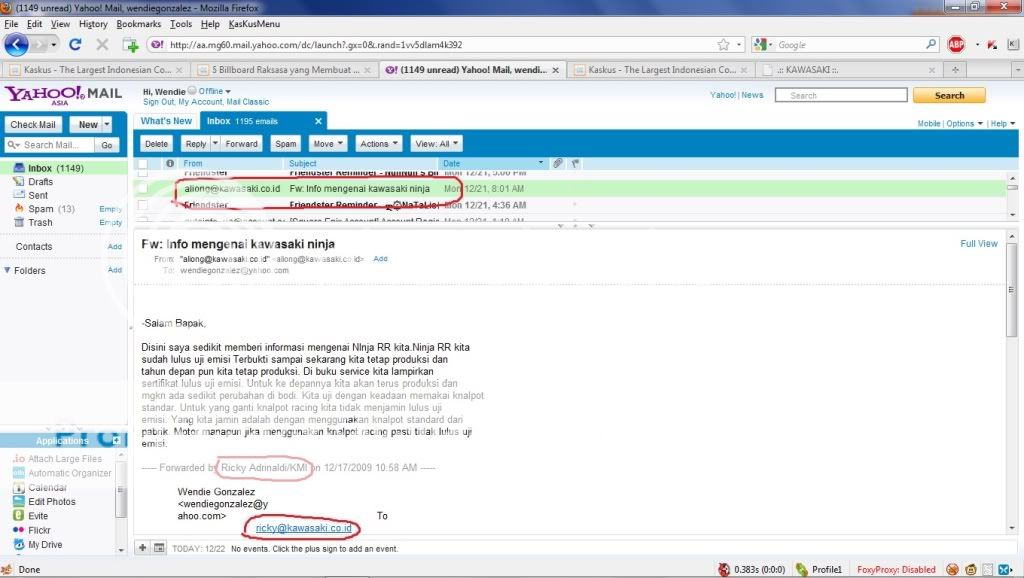Close the Inbox mail tab
This screenshot has width=1024, height=578.
tap(318, 121)
